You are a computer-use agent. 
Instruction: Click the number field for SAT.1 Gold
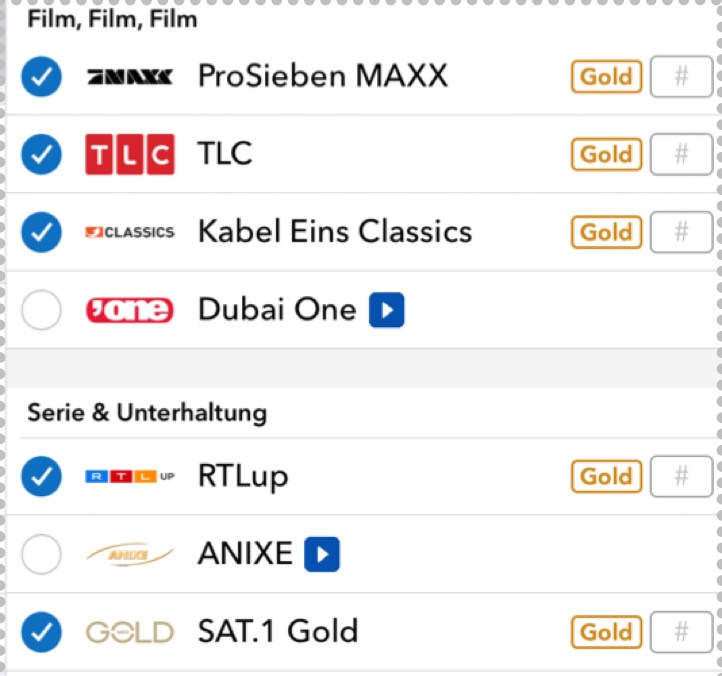coord(681,632)
